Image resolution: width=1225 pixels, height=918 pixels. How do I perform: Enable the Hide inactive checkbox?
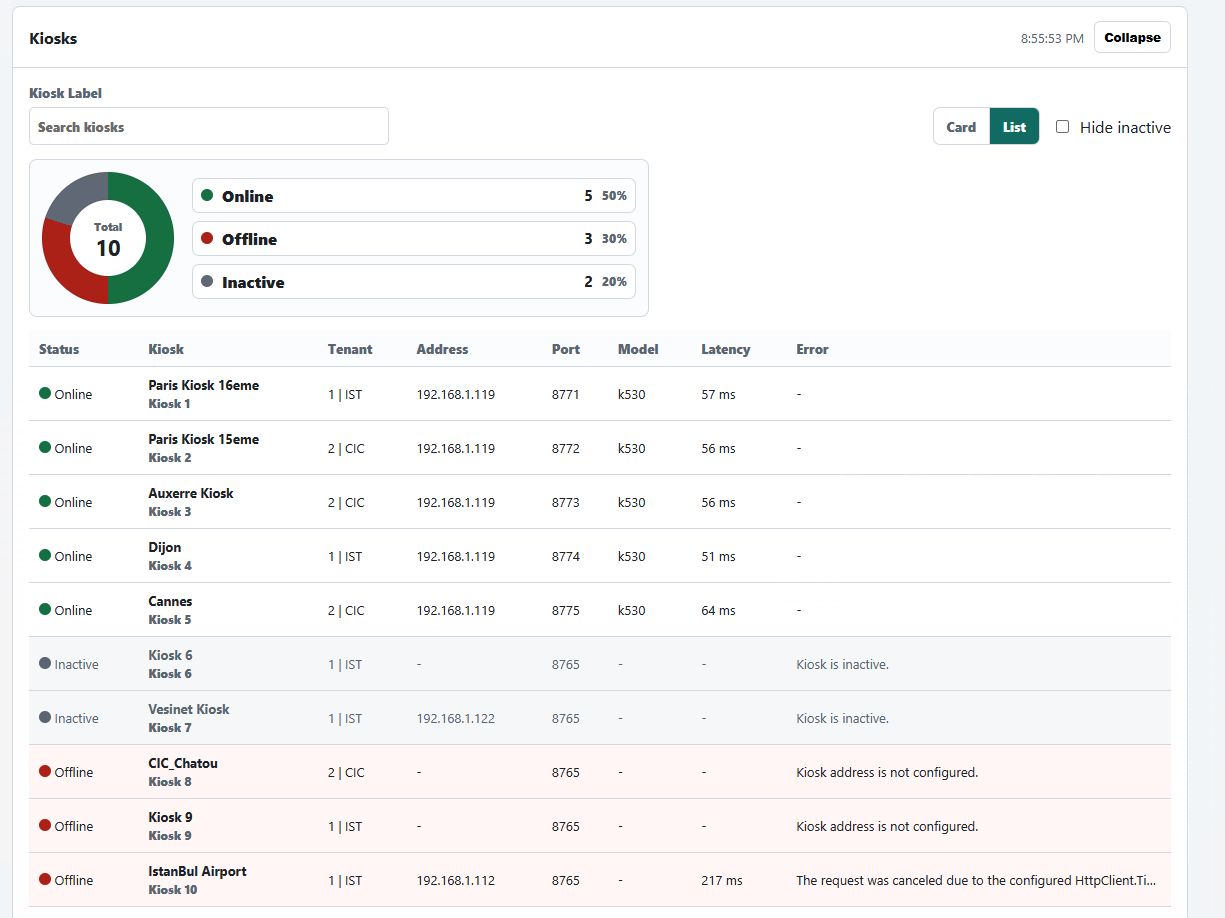pyautogui.click(x=1063, y=127)
